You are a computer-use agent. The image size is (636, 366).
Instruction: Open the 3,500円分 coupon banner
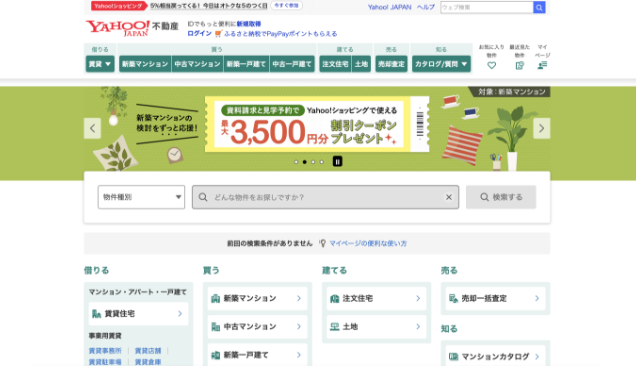coord(317,125)
